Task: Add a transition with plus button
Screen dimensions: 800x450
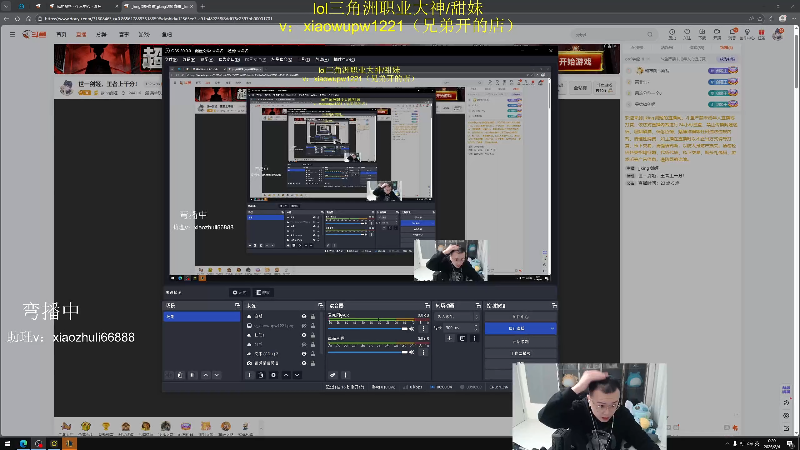Action: click(x=449, y=338)
